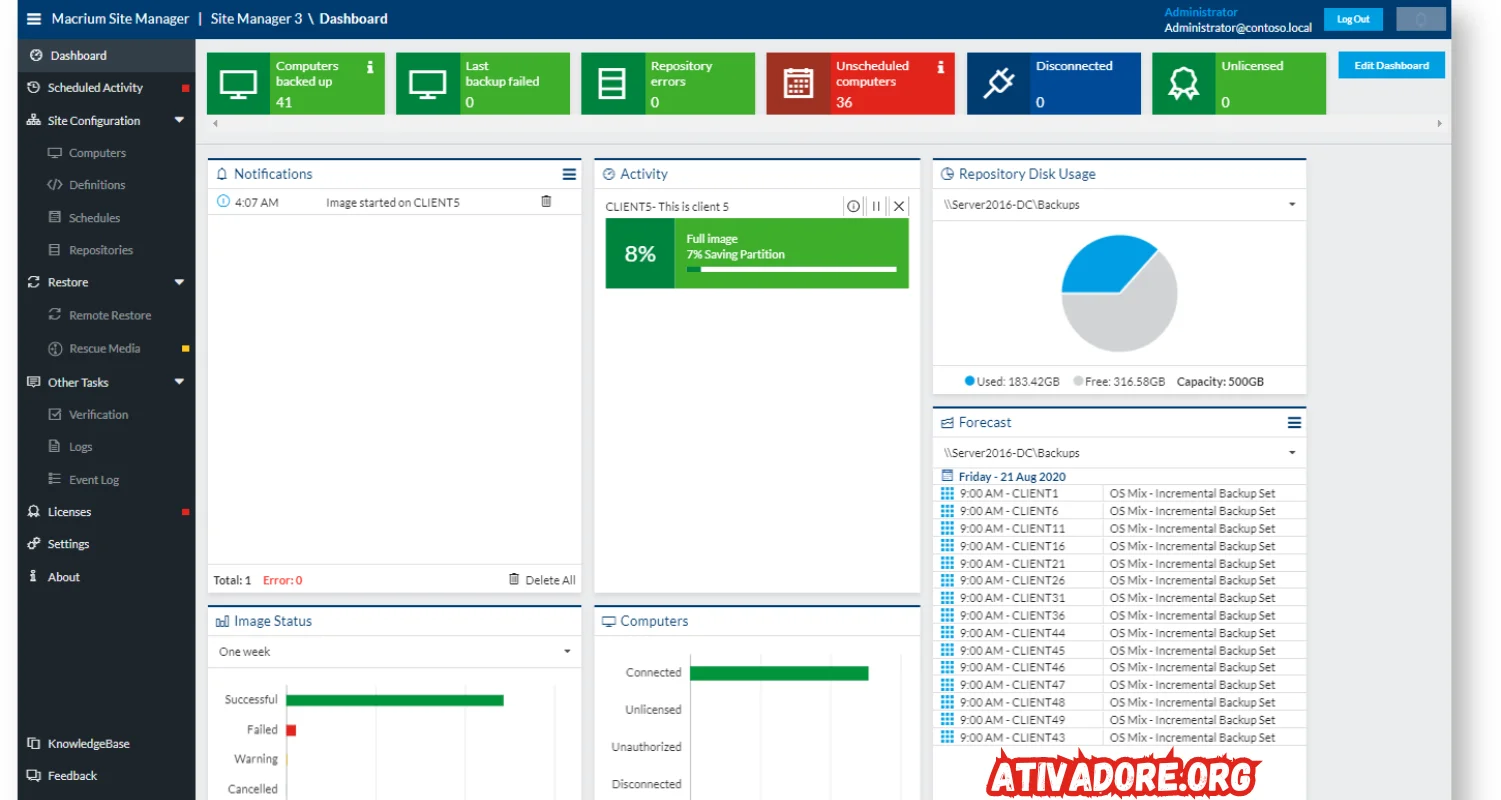
Task: Click the Full image progress bar
Action: pos(791,269)
